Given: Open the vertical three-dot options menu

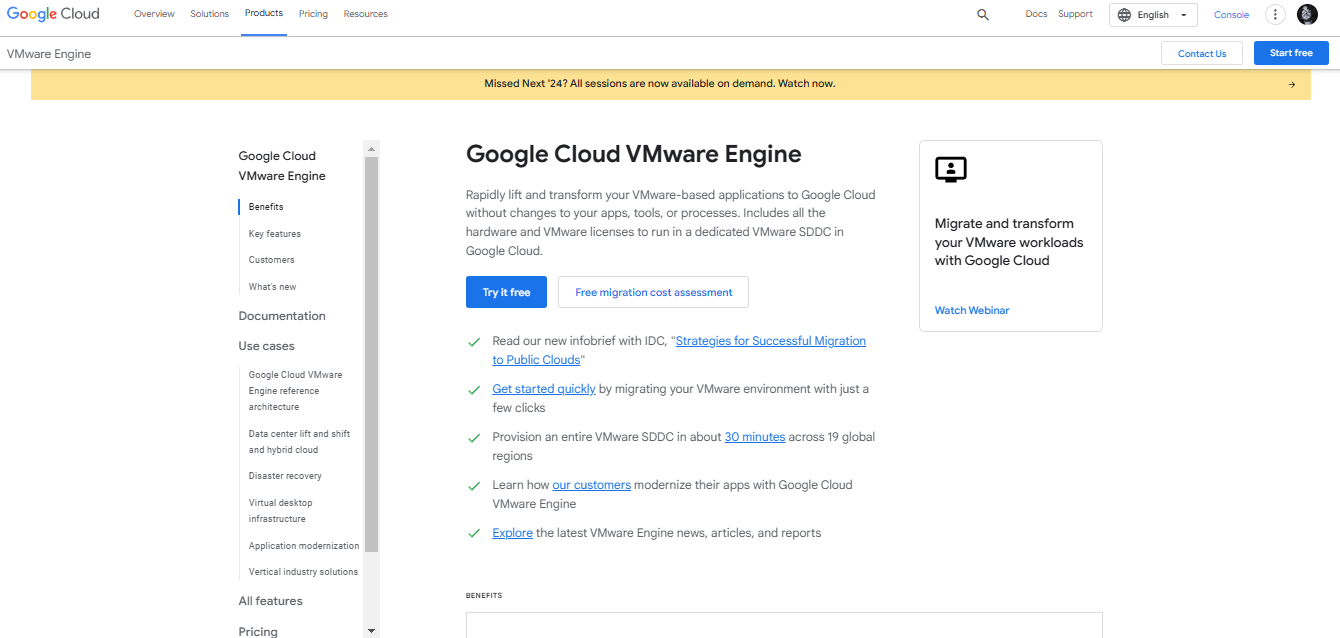Looking at the screenshot, I should pos(1275,15).
